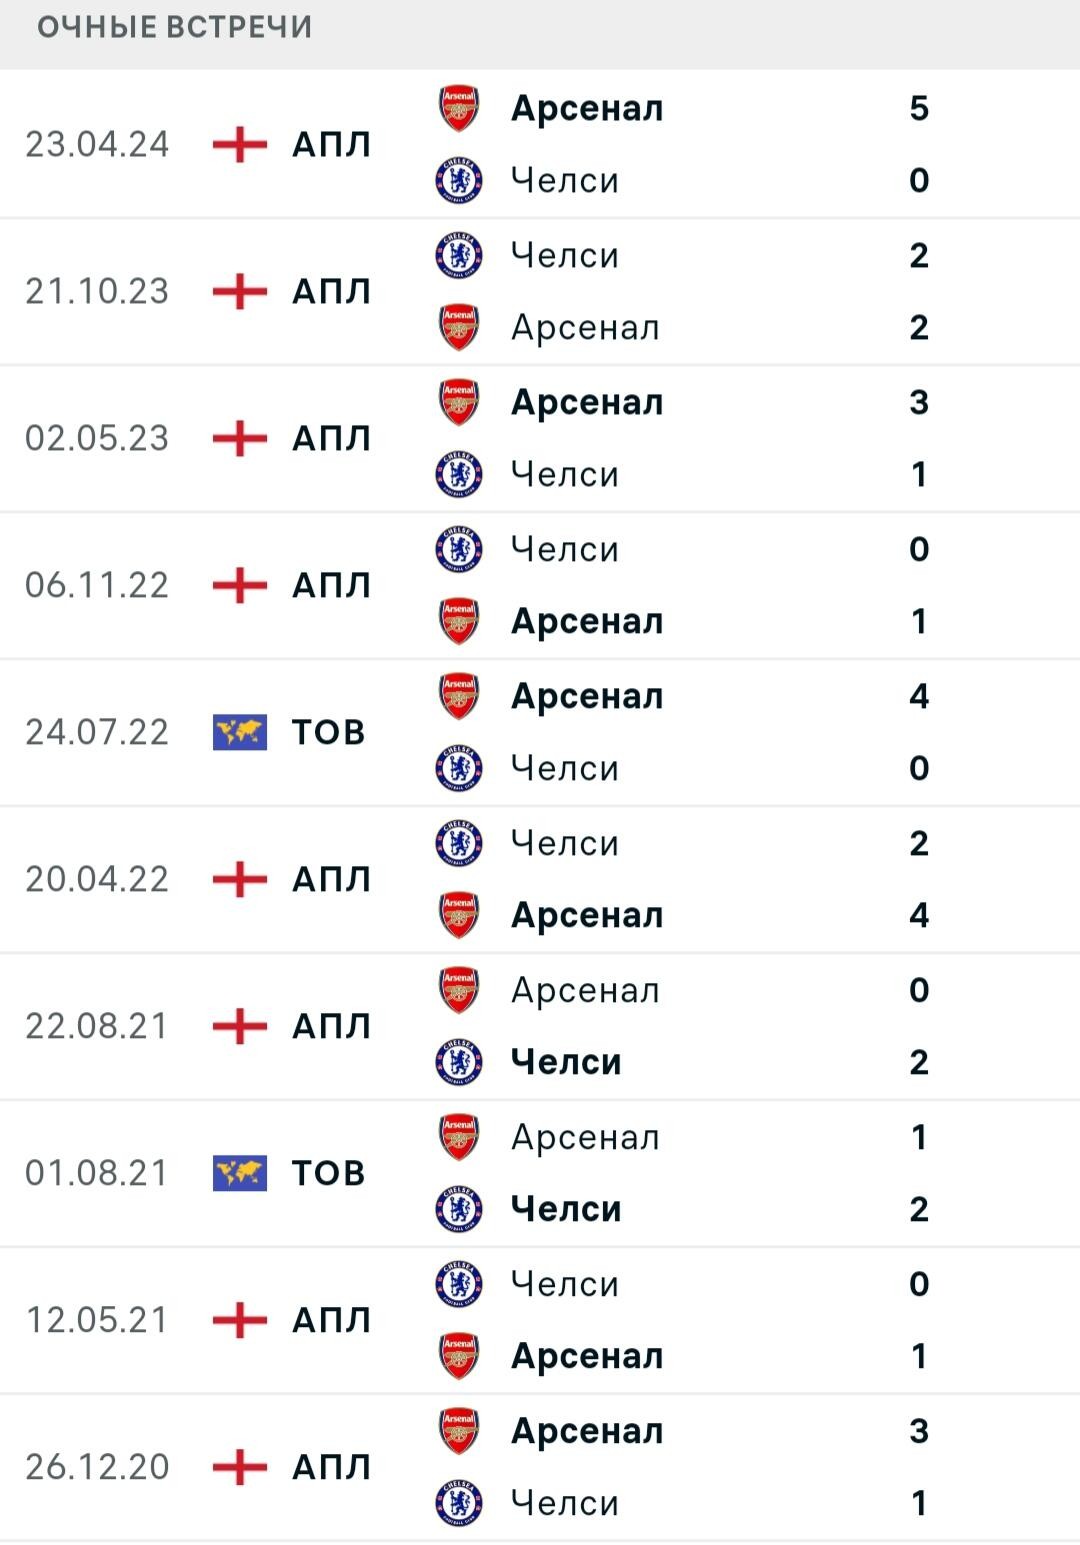
Task: Select АПЛ label for 23.04.24 match
Action: [x=331, y=144]
